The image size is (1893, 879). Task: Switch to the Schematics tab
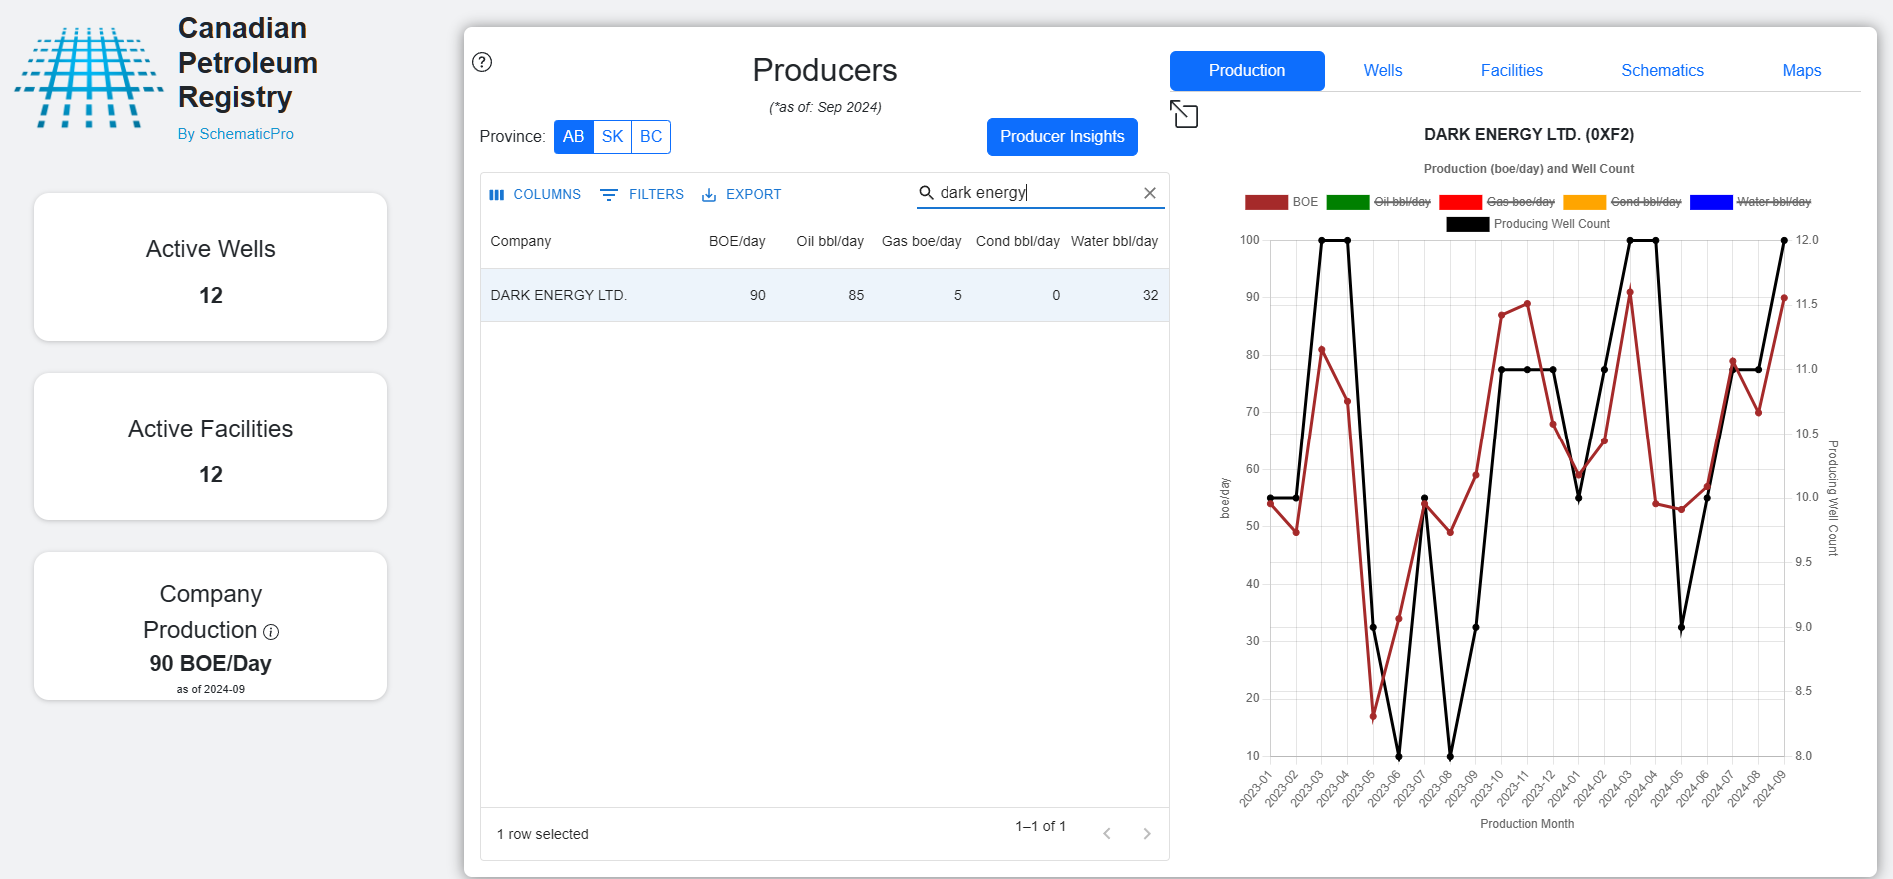[1662, 71]
